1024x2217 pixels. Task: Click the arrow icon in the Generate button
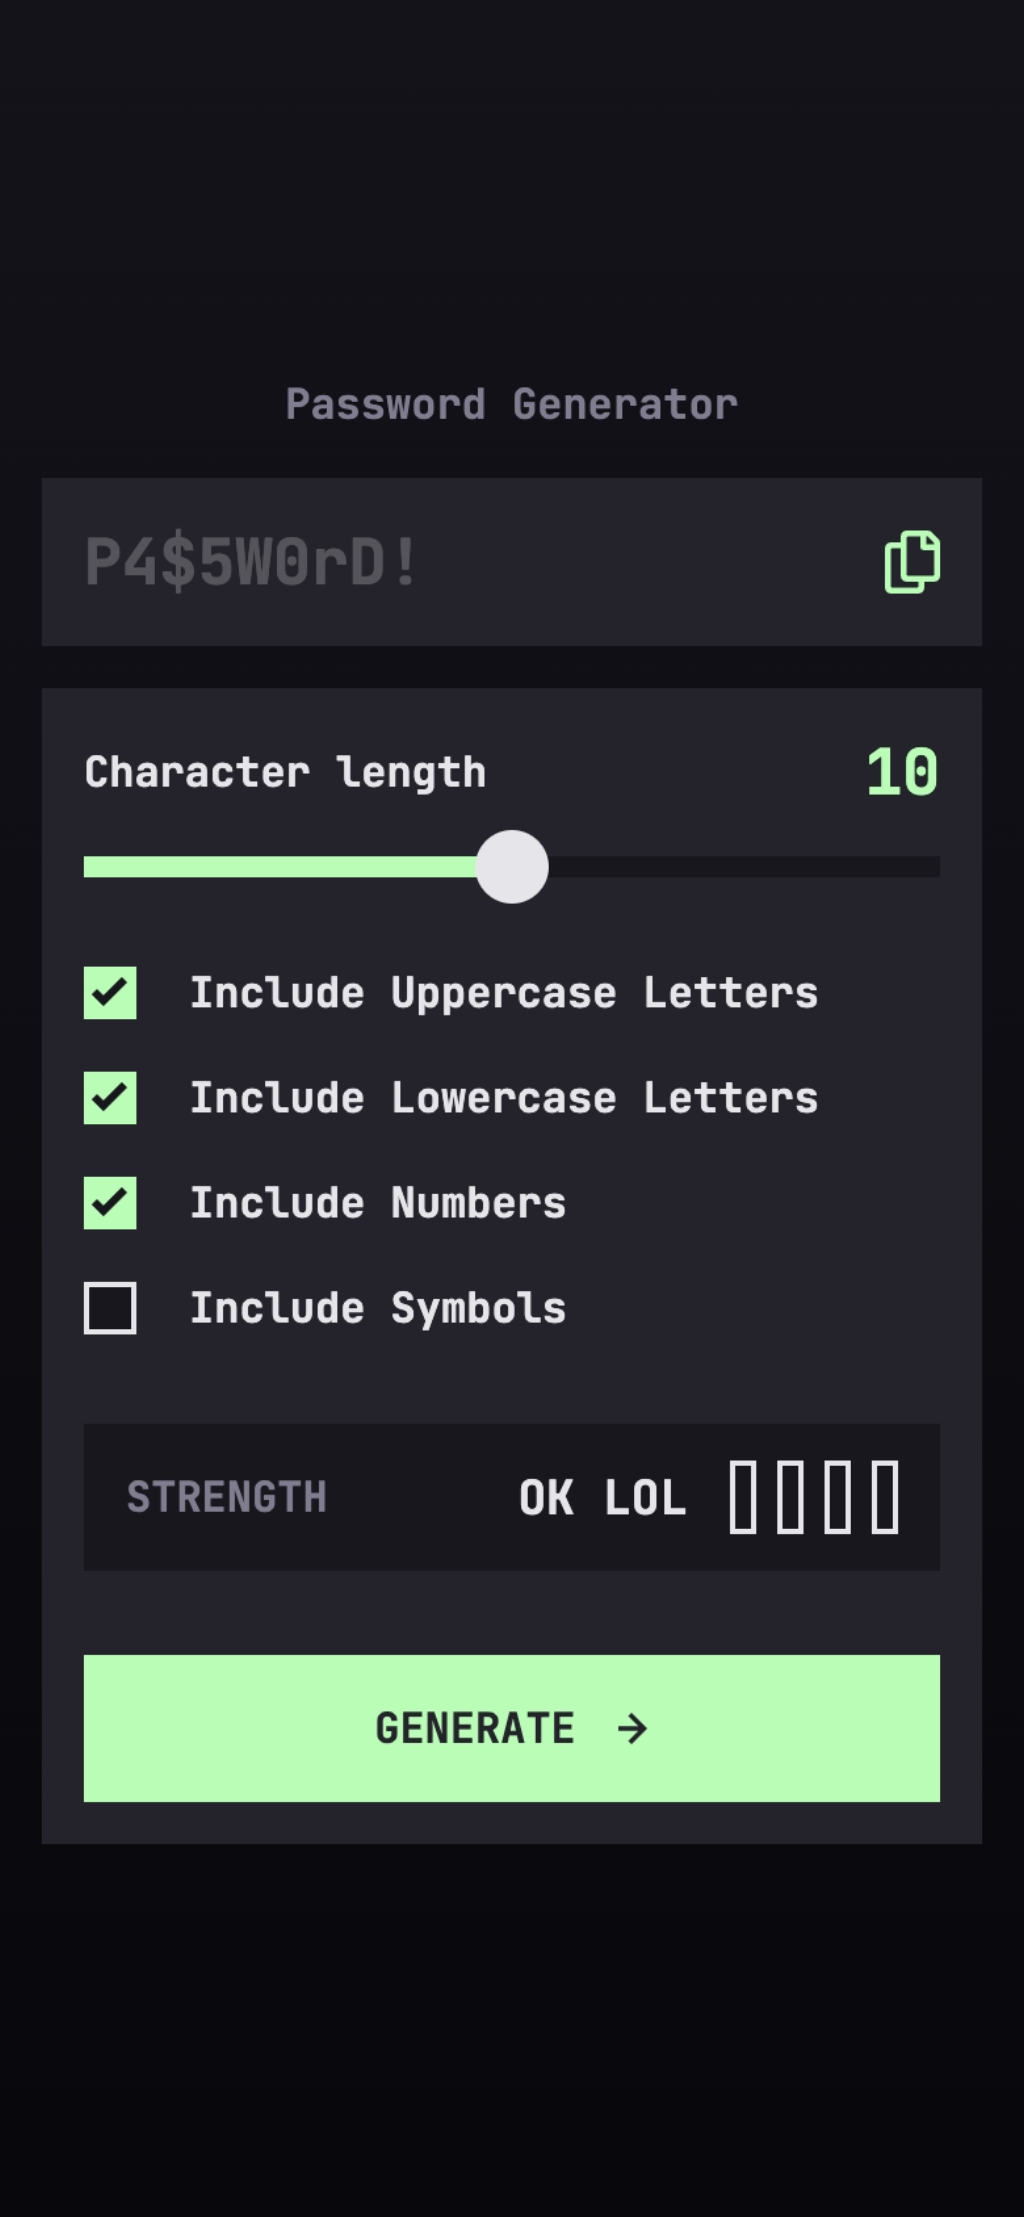632,1728
